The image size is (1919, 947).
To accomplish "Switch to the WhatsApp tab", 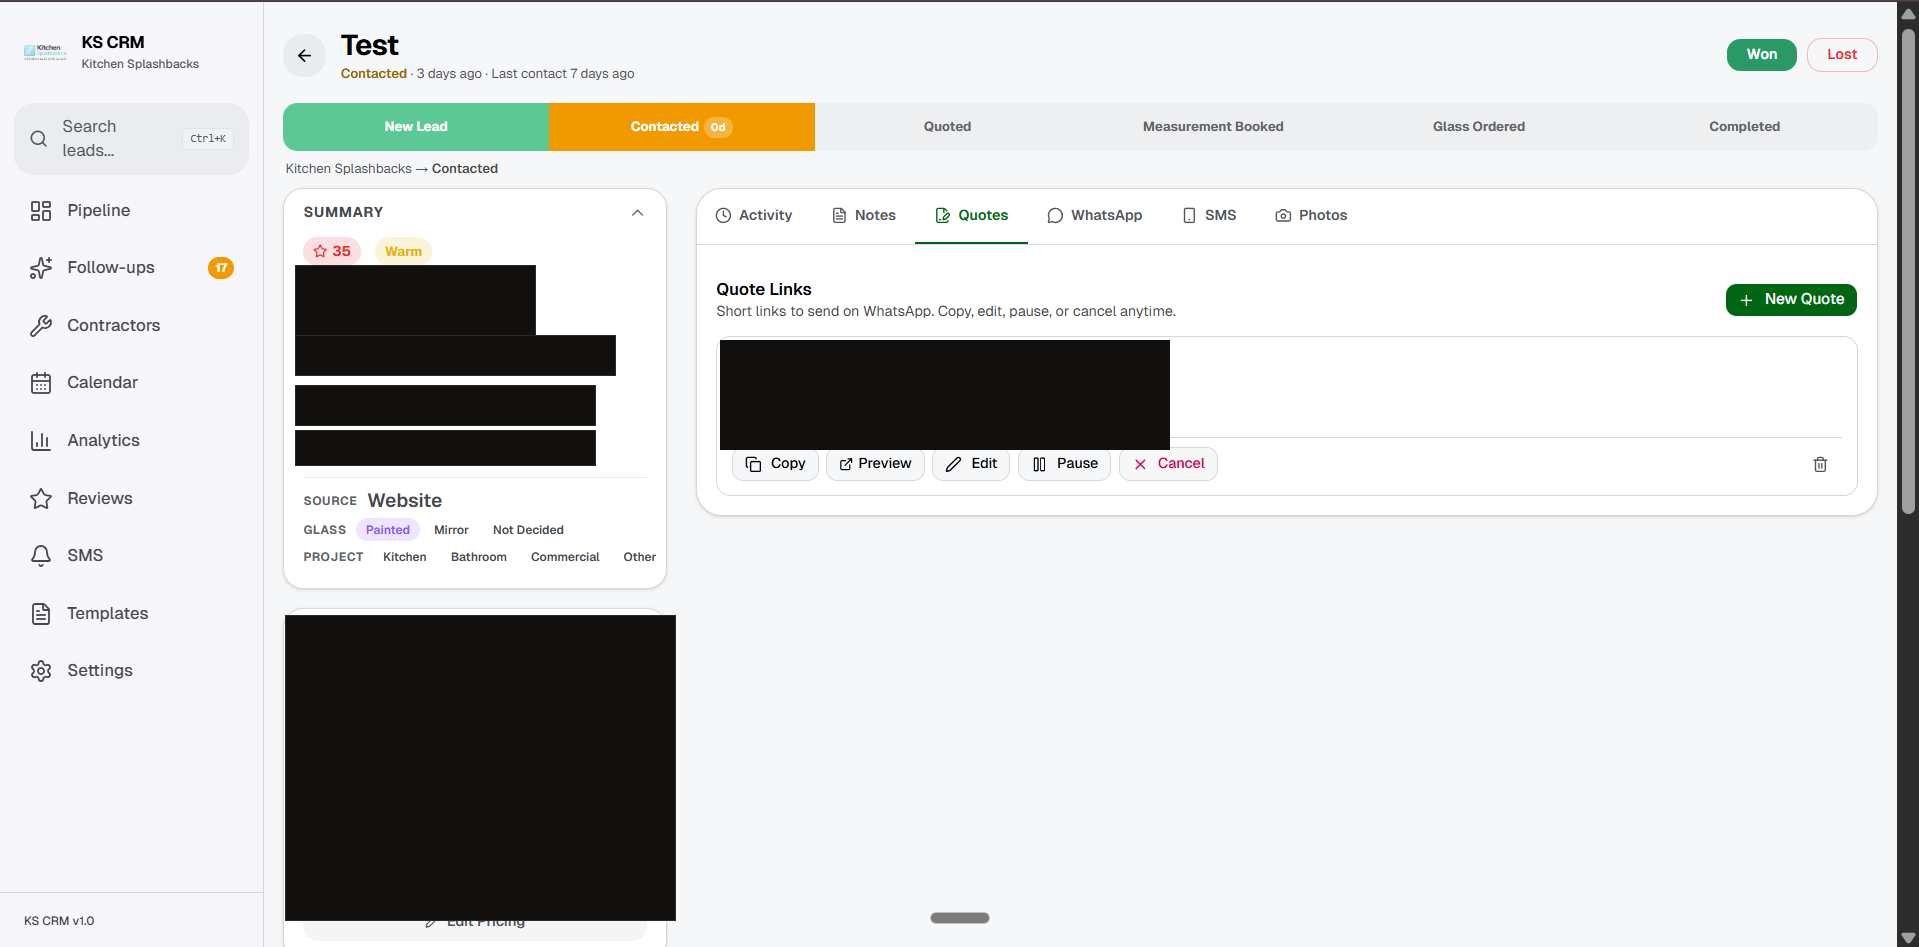I will [x=1094, y=215].
